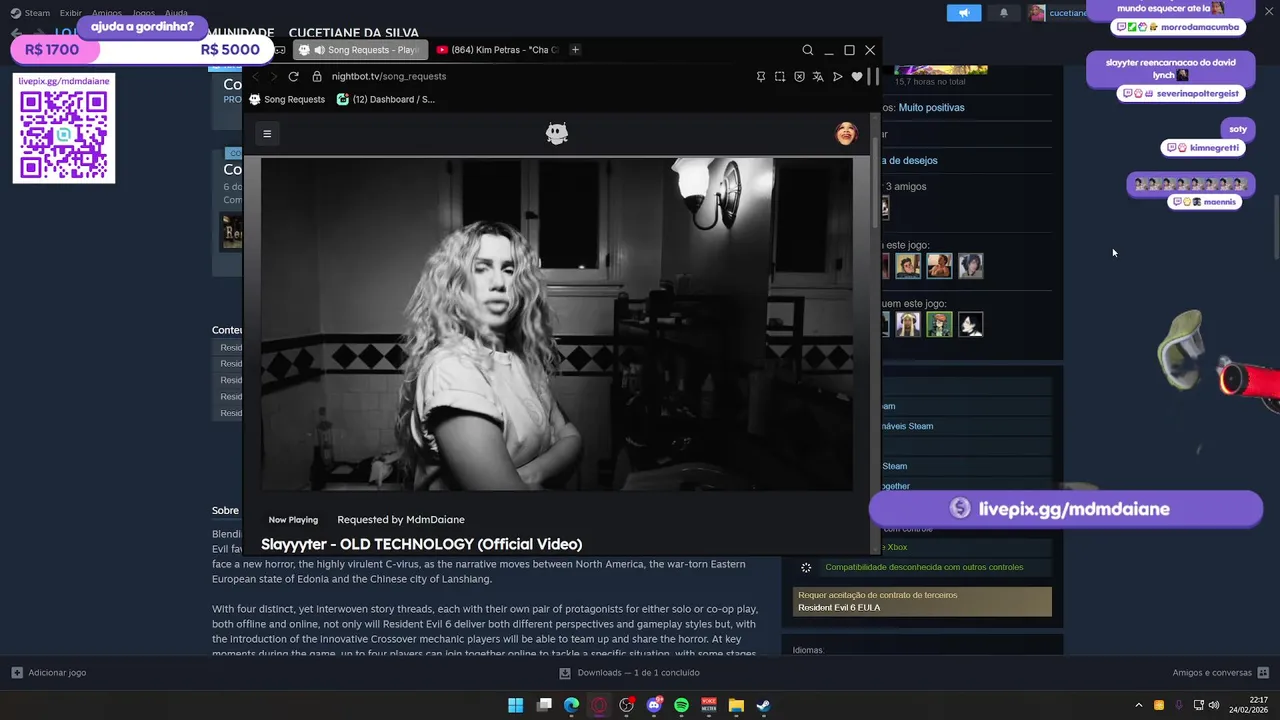
Task: Click Resident Evil 6 EULA link
Action: point(839,608)
